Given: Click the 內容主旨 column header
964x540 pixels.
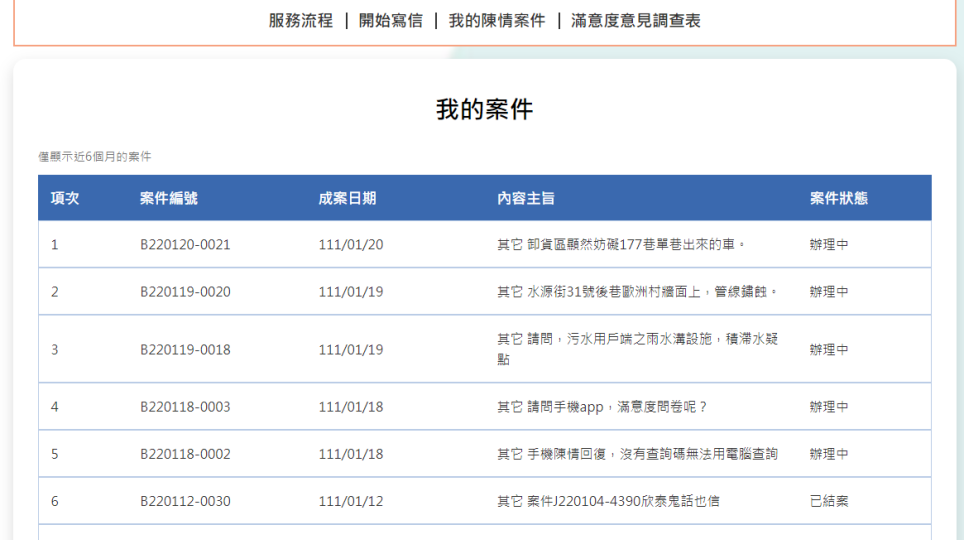Looking at the screenshot, I should [525, 198].
